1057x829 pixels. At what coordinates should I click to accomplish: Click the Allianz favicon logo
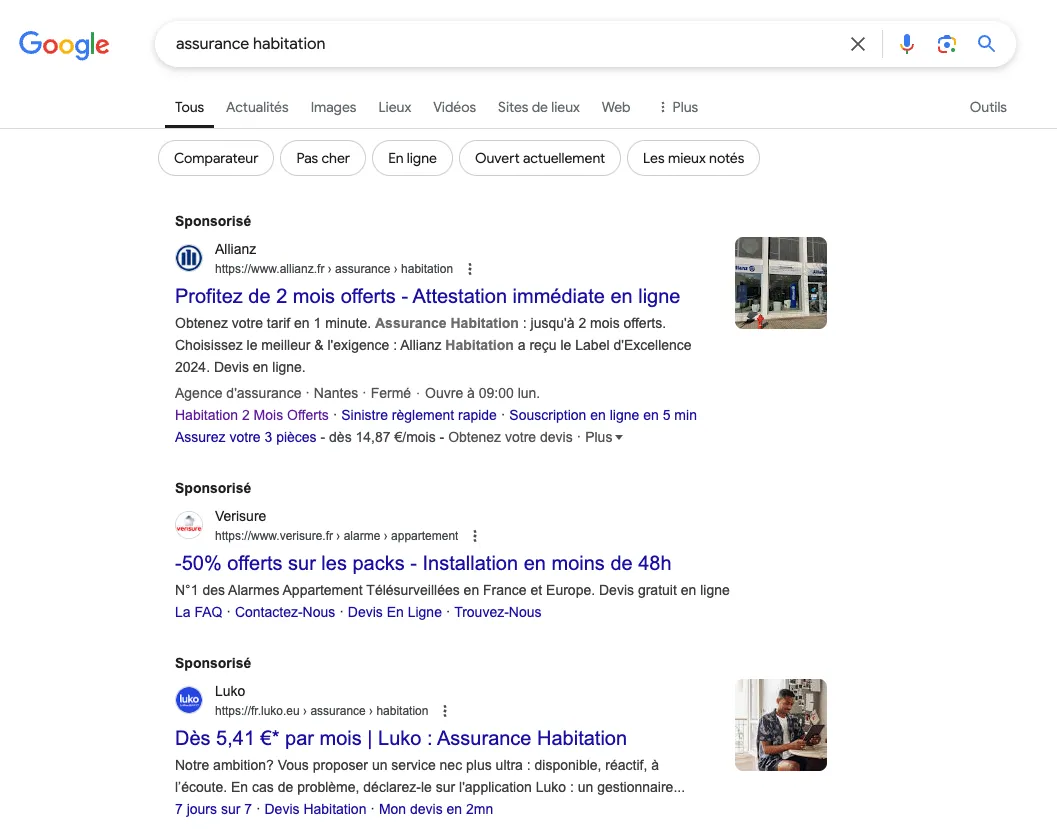coord(189,258)
